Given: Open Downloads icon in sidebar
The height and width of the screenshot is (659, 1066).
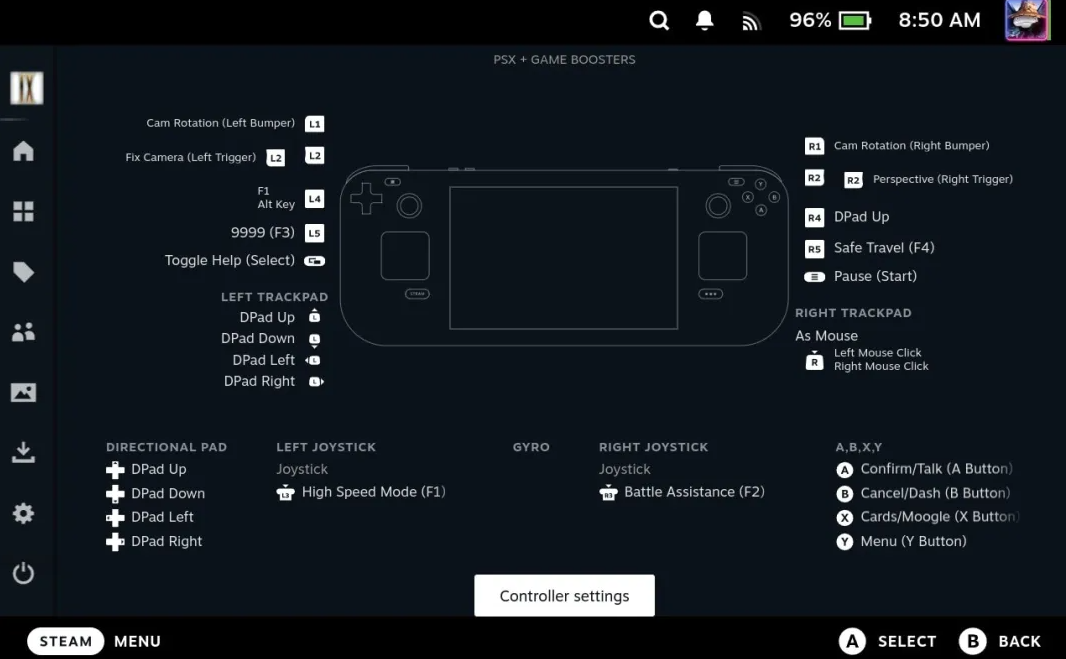Looking at the screenshot, I should coord(23,452).
